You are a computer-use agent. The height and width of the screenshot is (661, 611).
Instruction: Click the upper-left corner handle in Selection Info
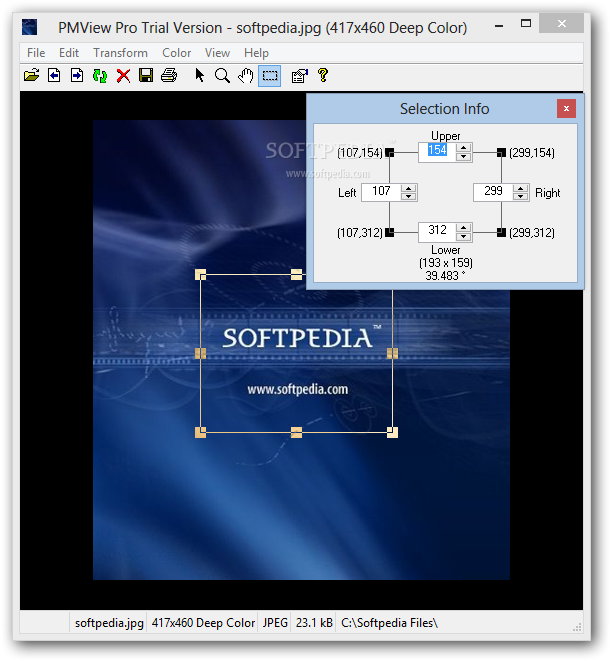tap(390, 153)
